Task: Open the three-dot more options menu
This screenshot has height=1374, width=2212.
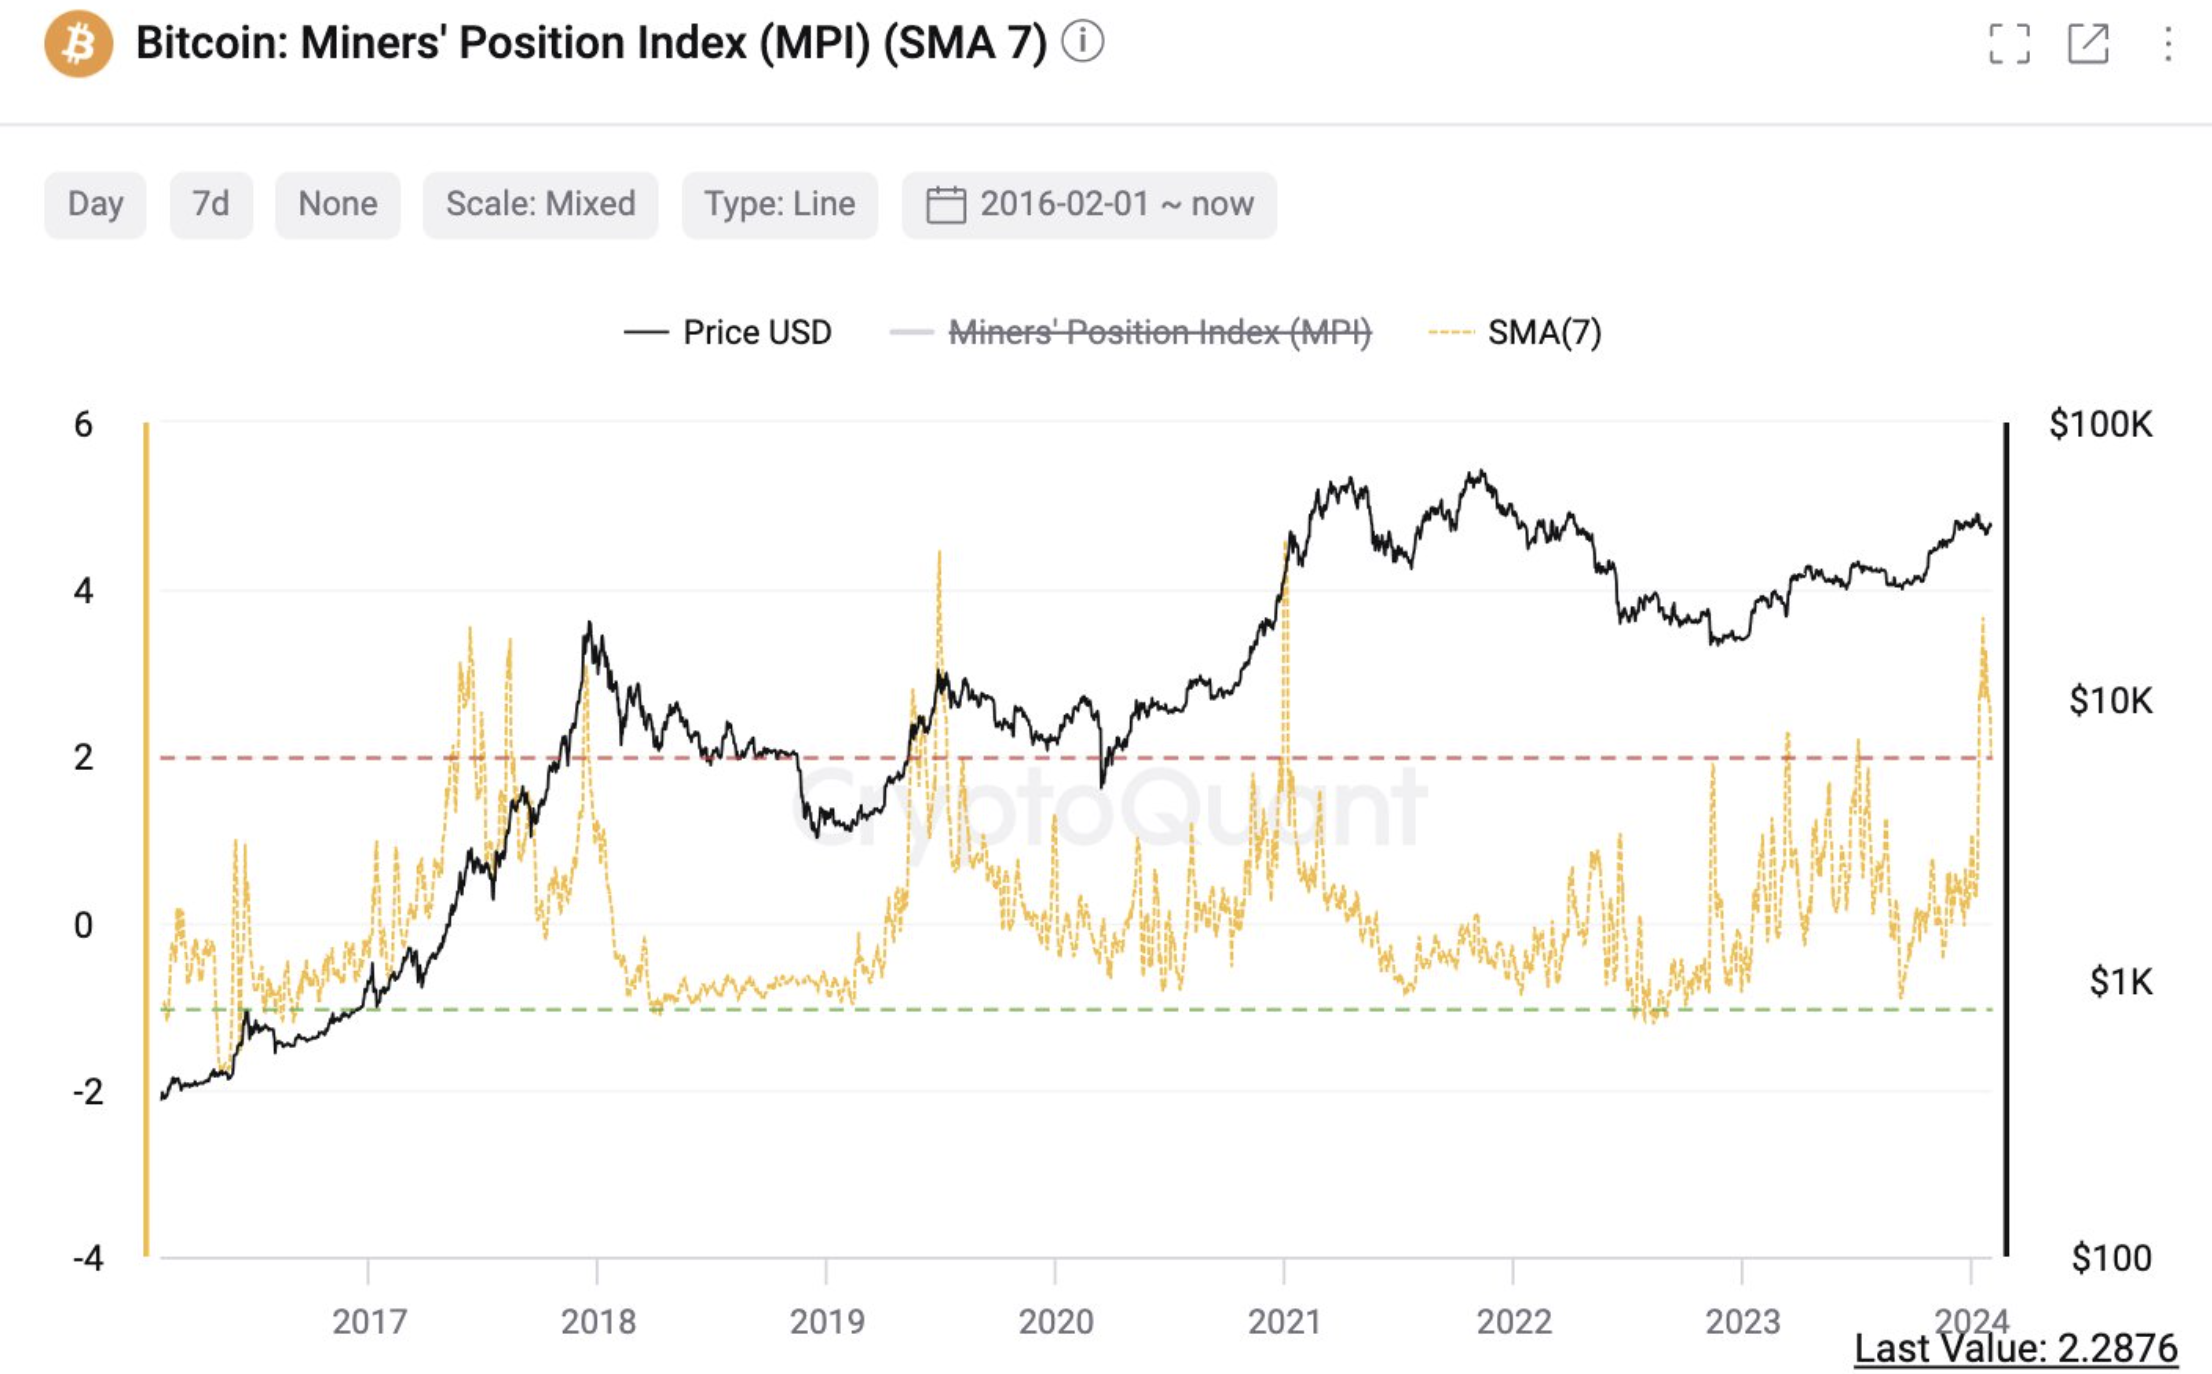Action: coord(2167,44)
